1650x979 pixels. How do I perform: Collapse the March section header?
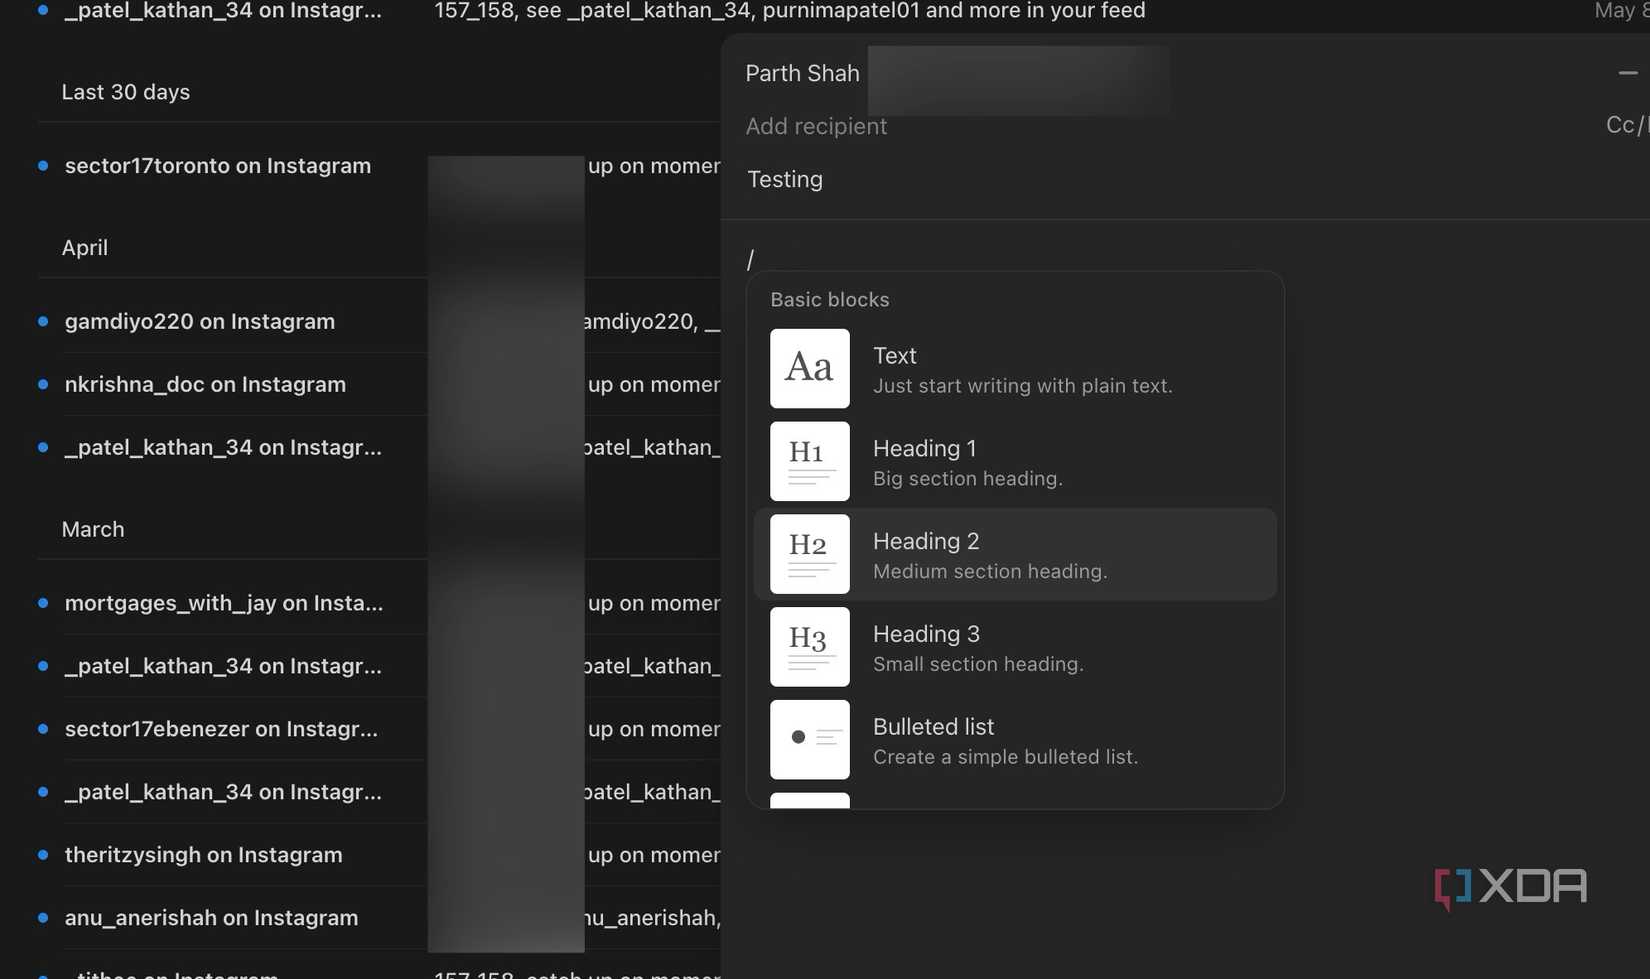click(93, 528)
